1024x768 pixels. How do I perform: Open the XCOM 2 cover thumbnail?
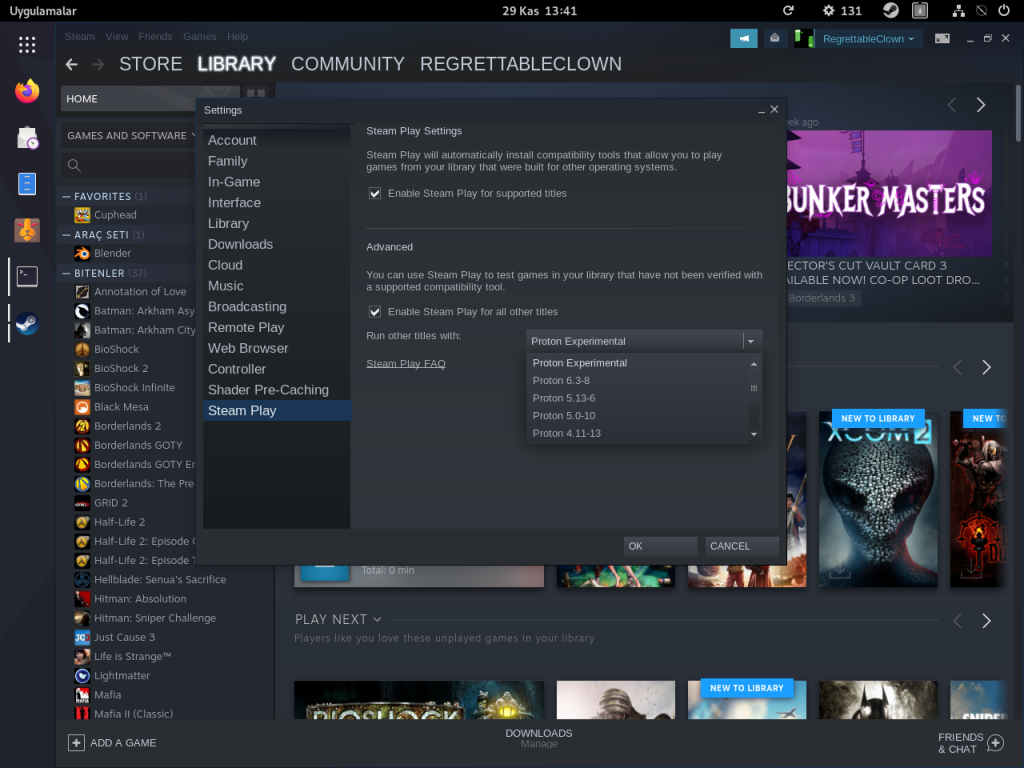[x=878, y=500]
